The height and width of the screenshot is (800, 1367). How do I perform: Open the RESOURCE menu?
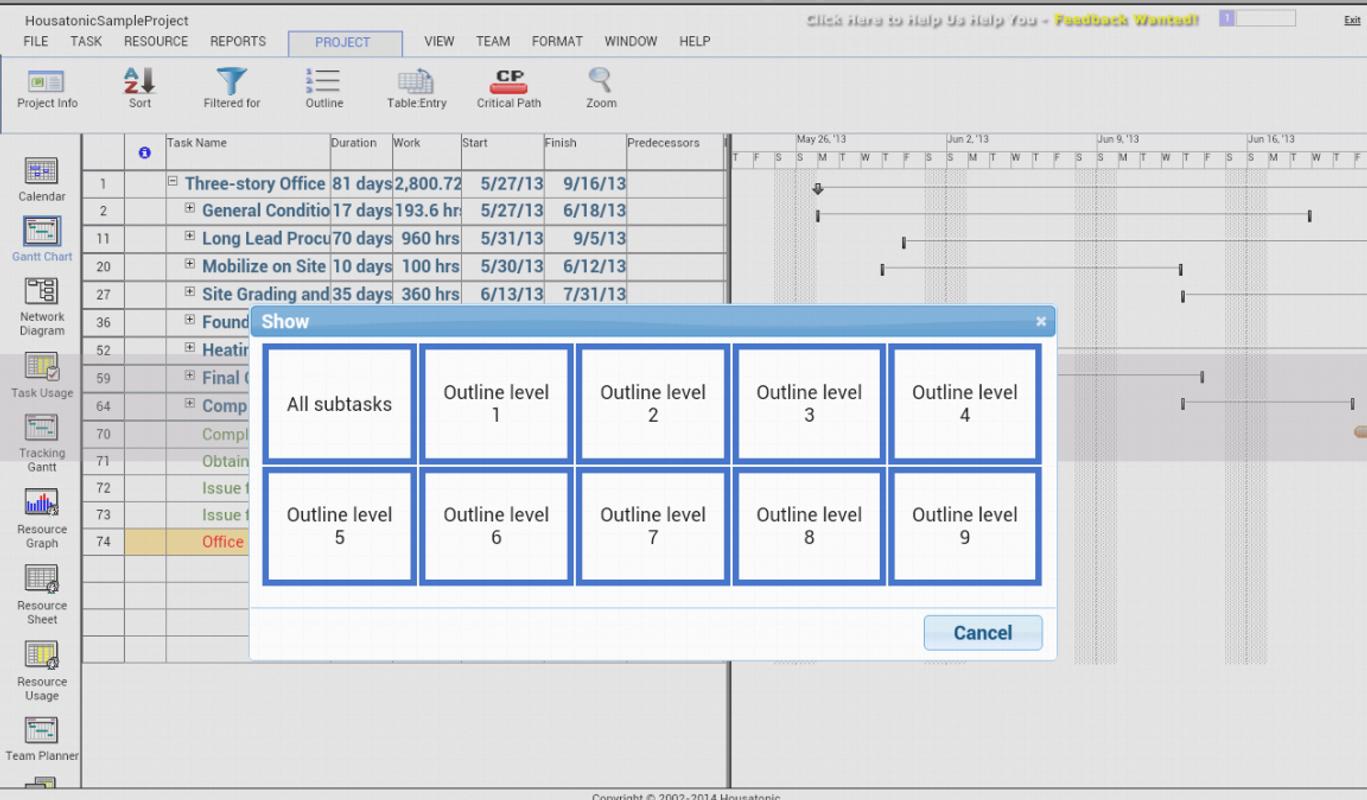156,42
